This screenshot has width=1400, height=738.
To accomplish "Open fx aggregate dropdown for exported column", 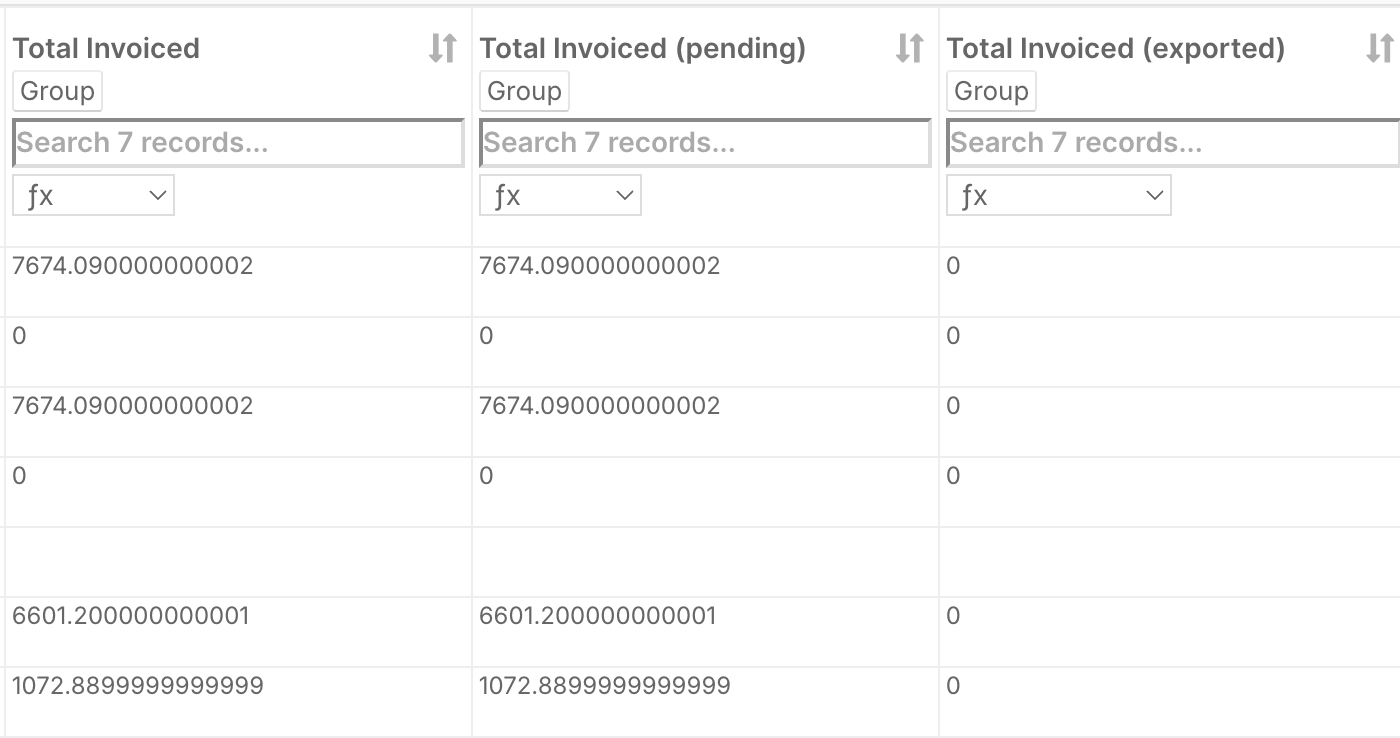I will (x=1058, y=196).
